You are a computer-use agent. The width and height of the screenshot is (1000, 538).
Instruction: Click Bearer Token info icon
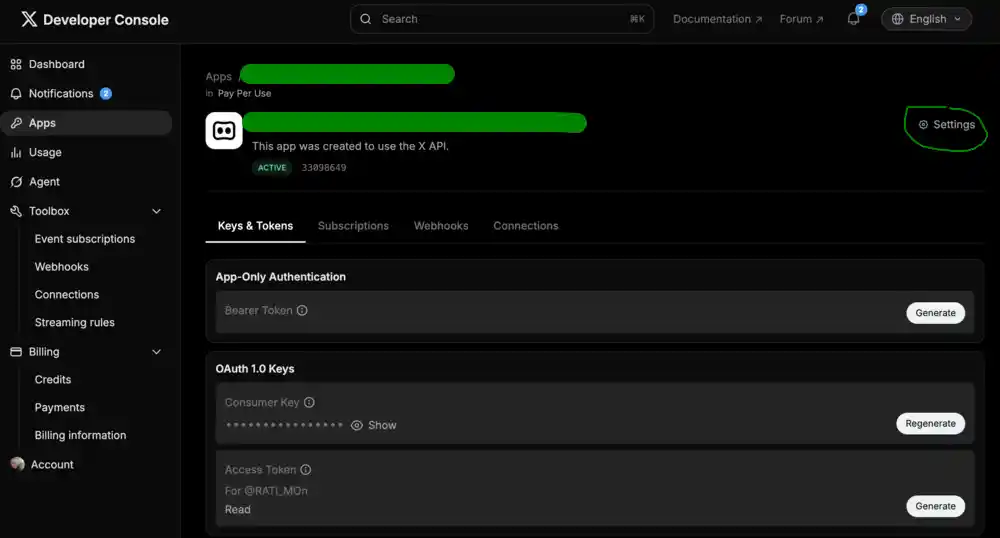[302, 310]
